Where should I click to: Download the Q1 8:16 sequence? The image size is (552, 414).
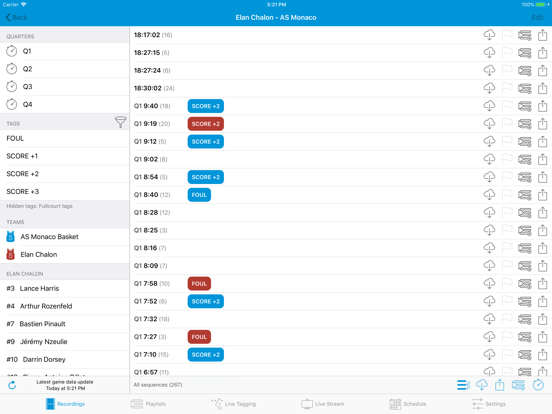point(489,248)
